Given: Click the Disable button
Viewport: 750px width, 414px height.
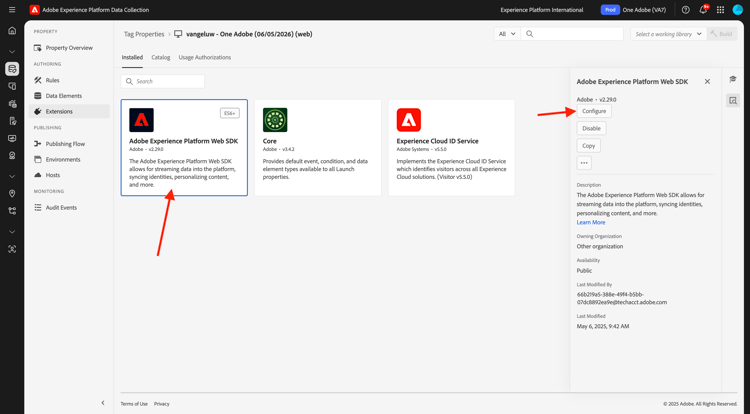Looking at the screenshot, I should [592, 128].
